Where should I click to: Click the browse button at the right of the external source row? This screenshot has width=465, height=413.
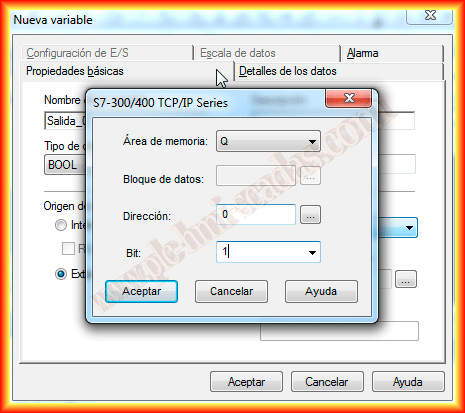pyautogui.click(x=406, y=279)
